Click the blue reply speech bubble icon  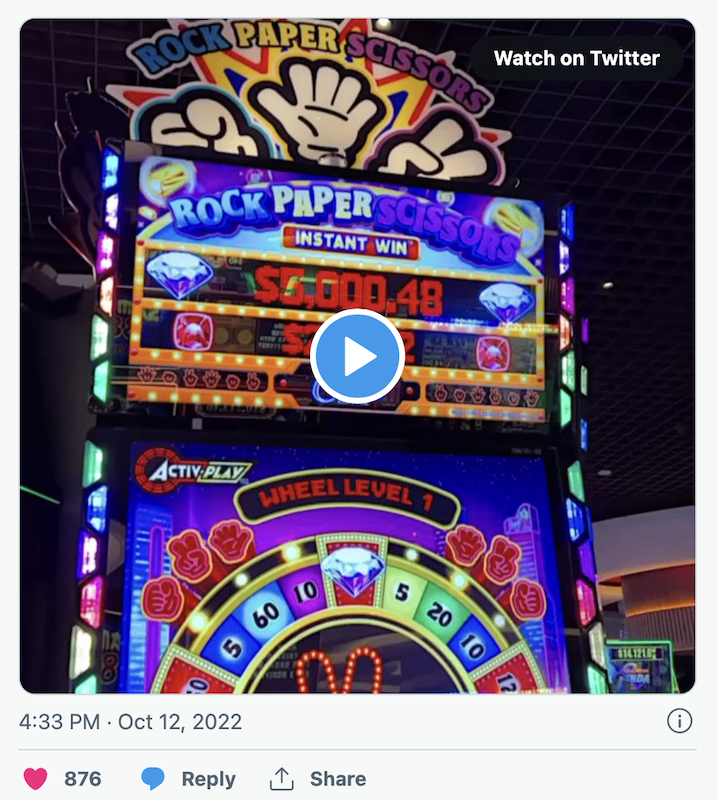pyautogui.click(x=153, y=779)
